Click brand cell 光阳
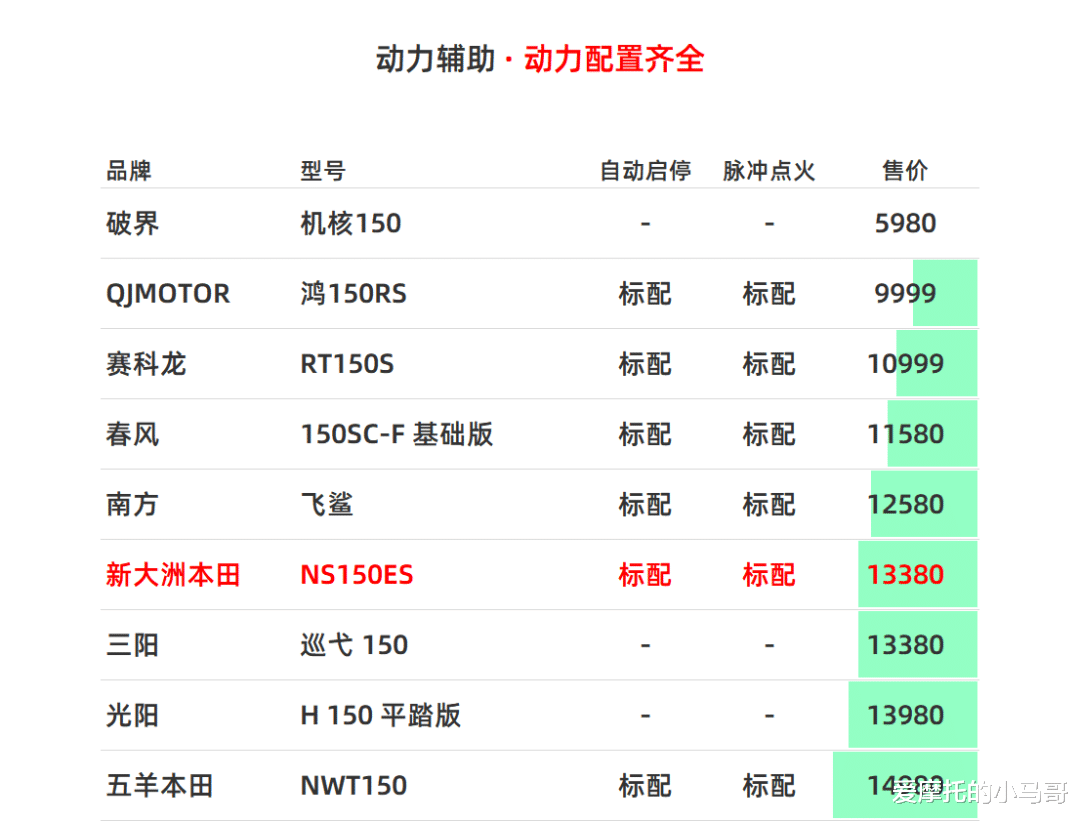Viewport: 1080px width, 821px height. [132, 715]
